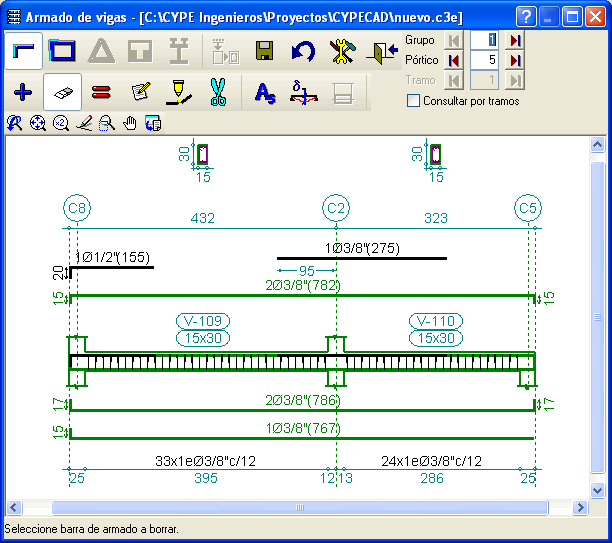Viewport: 612px width, 543px height.
Task: Click beam label V-109
Action: click(x=203, y=321)
